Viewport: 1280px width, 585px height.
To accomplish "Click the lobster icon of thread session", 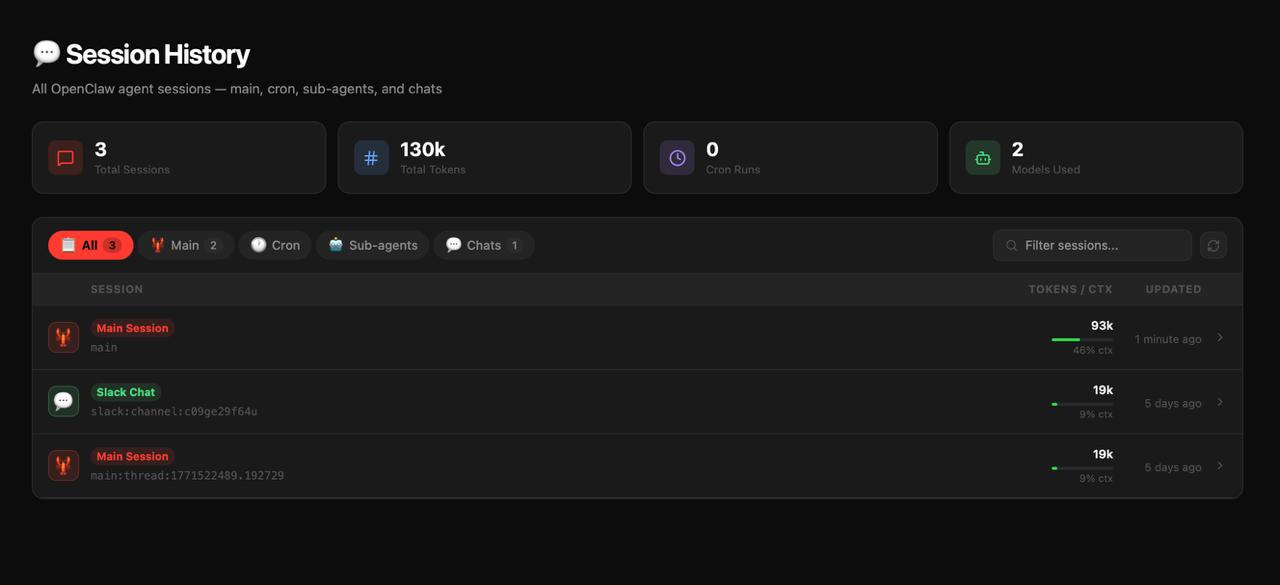I will point(64,465).
